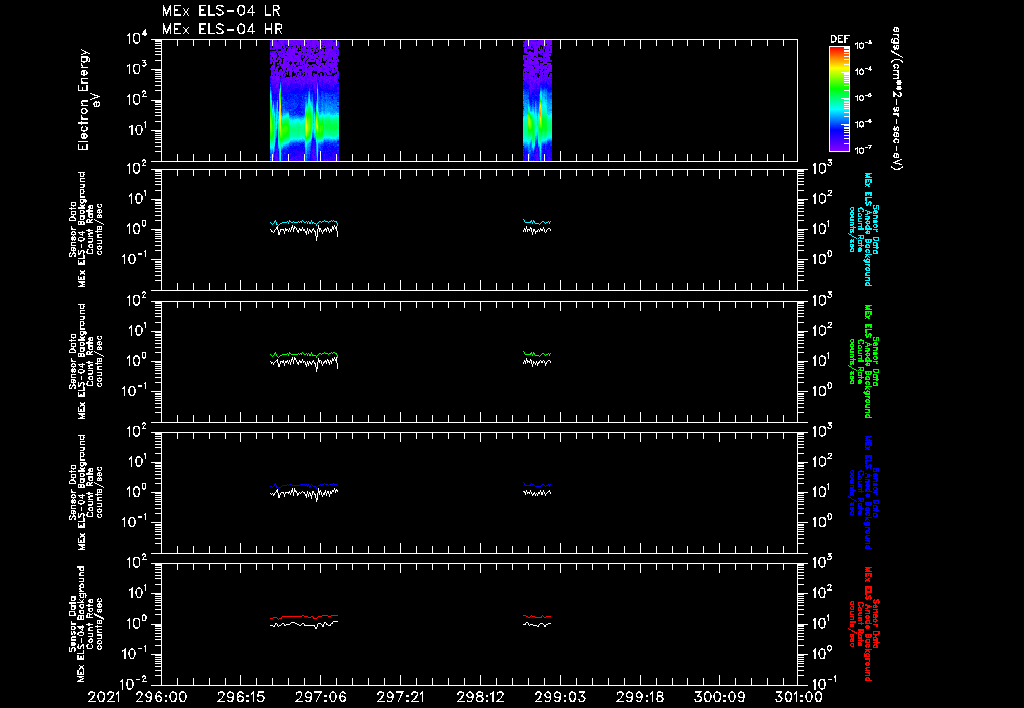
Task: Click the '299:03' time axis label
Action: click(560, 697)
